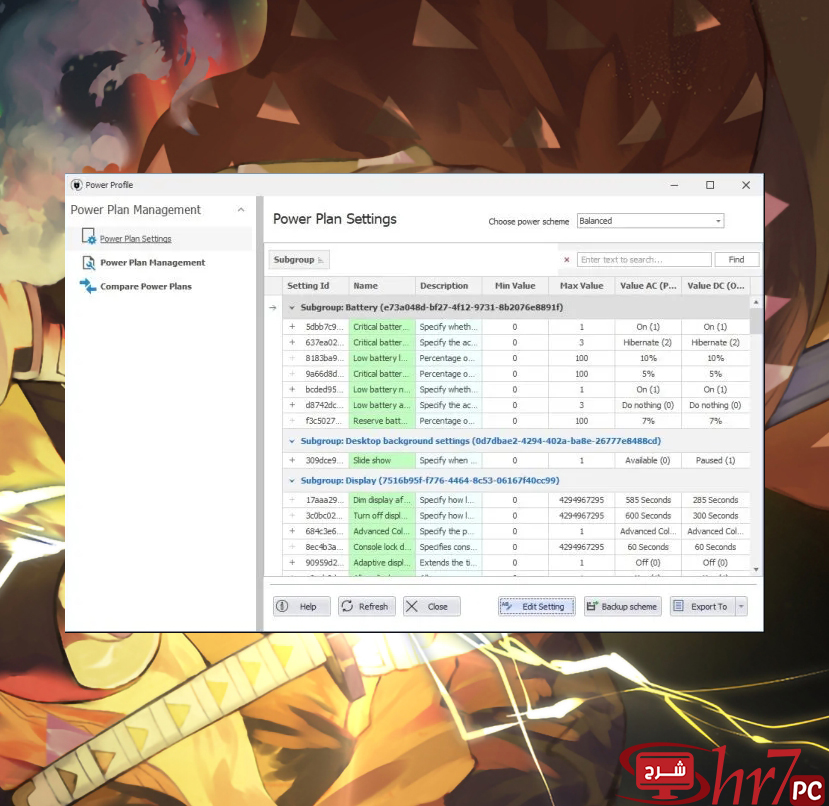This screenshot has width=829, height=806.
Task: Sort by the Min Value column header
Action: [515, 286]
